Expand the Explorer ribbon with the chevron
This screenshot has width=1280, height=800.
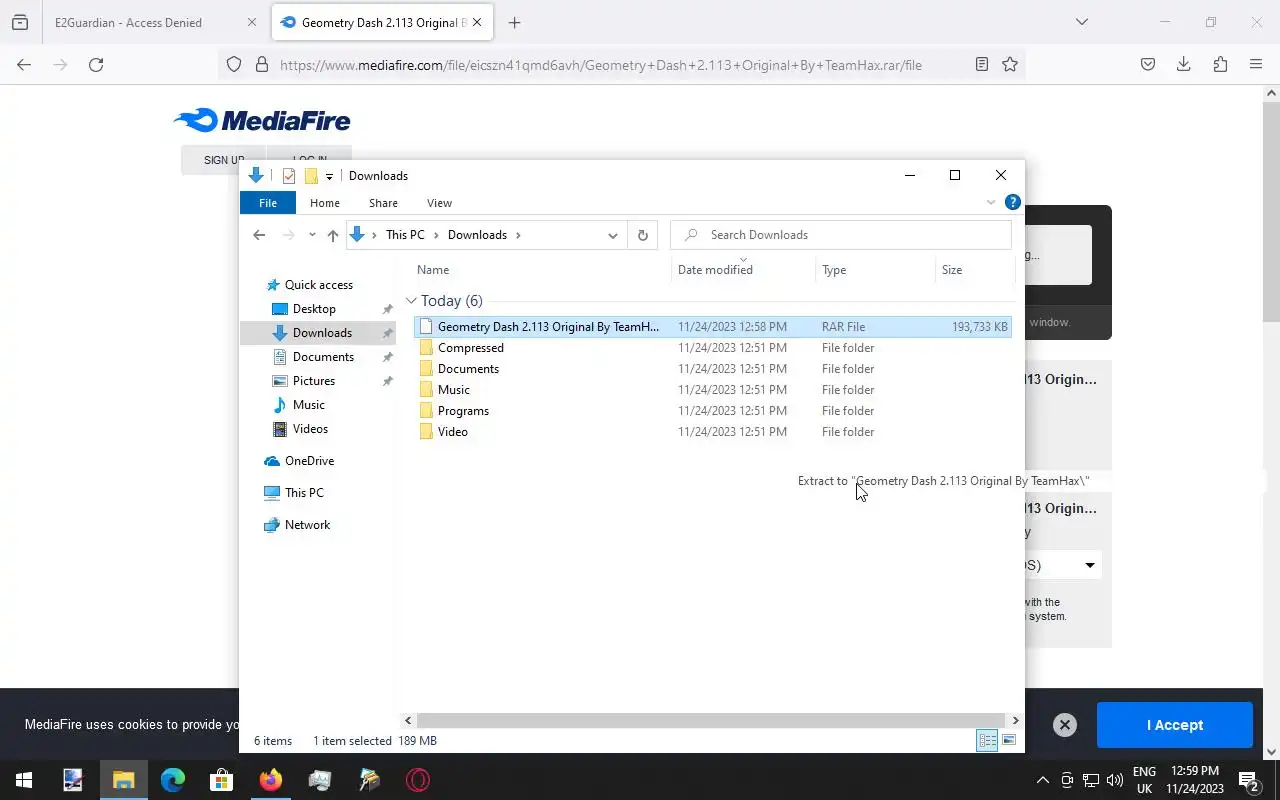tap(991, 202)
